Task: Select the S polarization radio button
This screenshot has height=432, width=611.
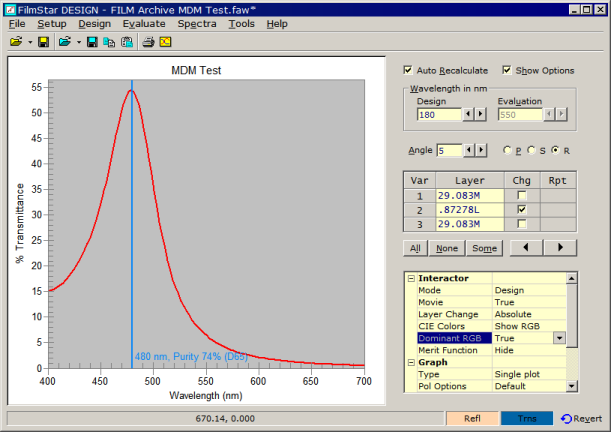Action: pyautogui.click(x=531, y=150)
